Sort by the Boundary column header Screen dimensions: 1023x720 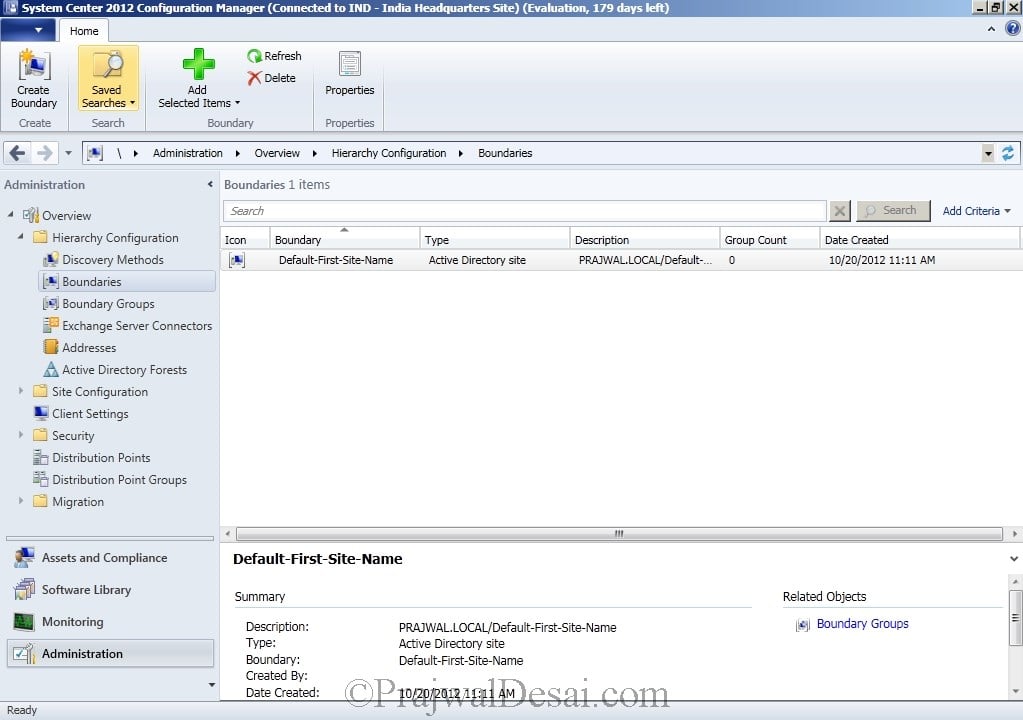[x=344, y=239]
